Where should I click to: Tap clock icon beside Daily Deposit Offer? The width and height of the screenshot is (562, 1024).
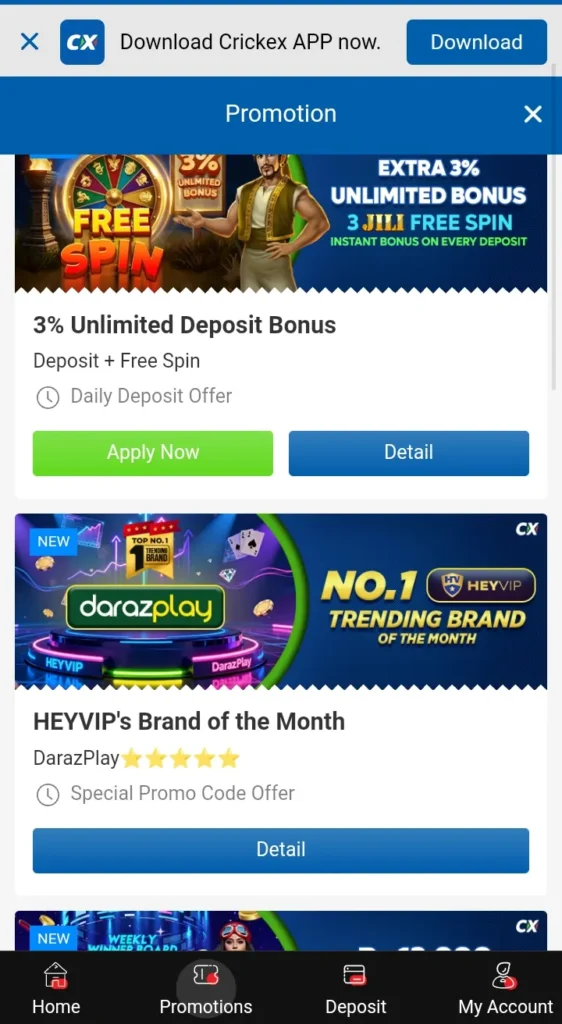pos(48,397)
